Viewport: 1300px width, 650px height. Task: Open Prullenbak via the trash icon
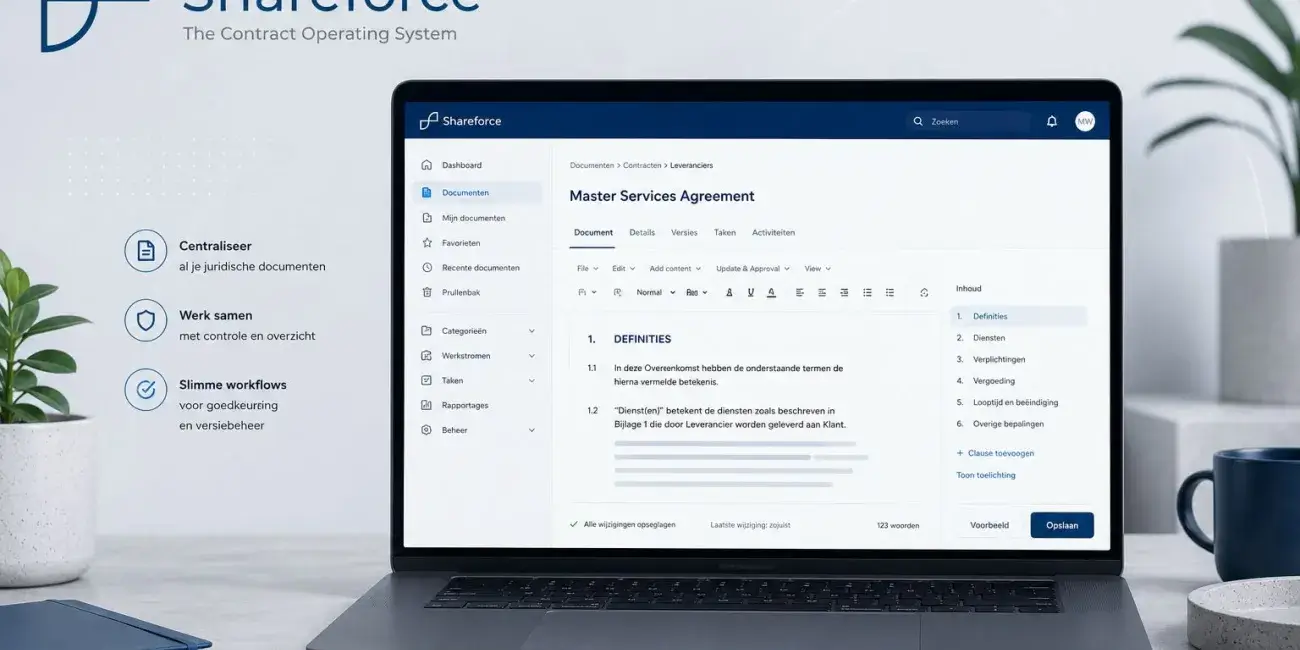[427, 293]
